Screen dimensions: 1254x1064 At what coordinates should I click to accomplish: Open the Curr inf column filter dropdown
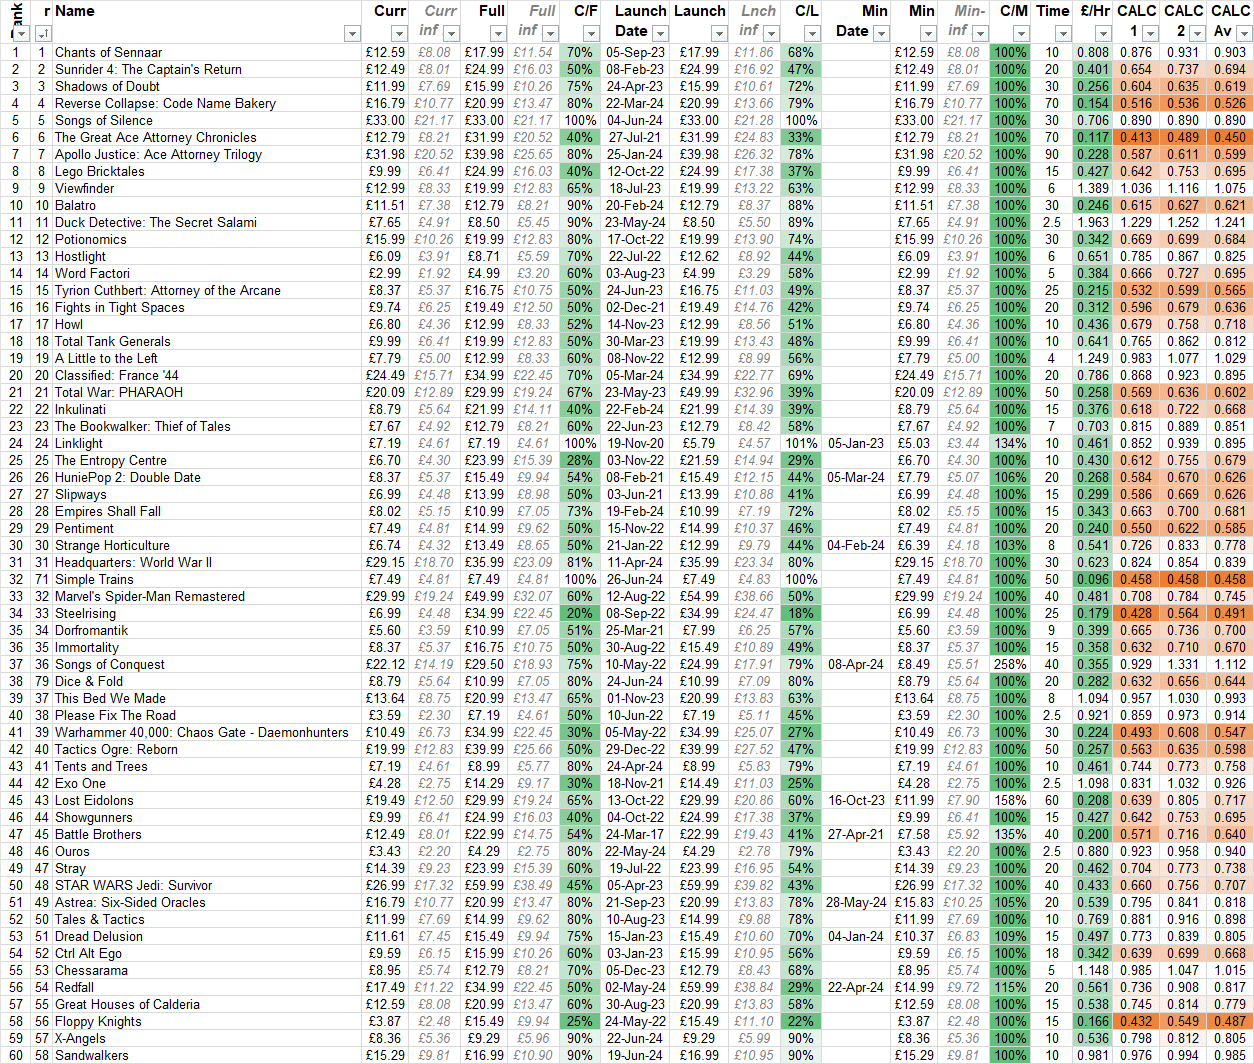click(453, 34)
